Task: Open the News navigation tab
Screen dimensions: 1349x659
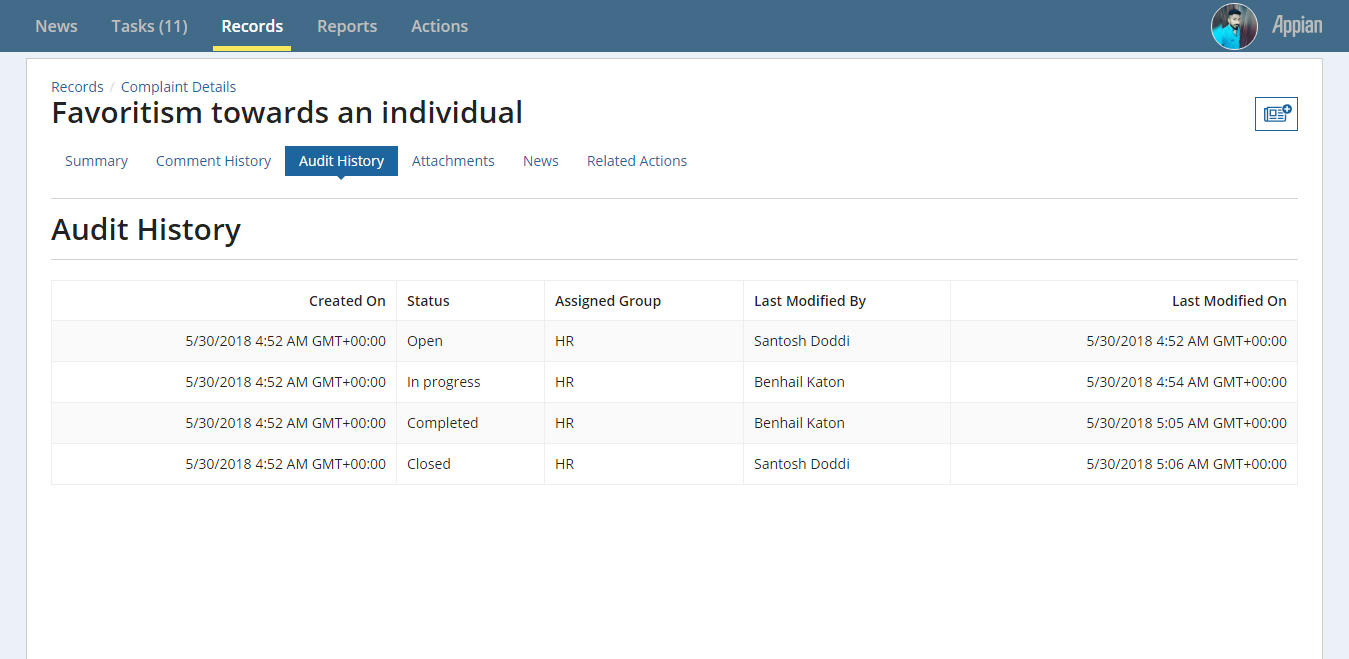Action: click(56, 26)
